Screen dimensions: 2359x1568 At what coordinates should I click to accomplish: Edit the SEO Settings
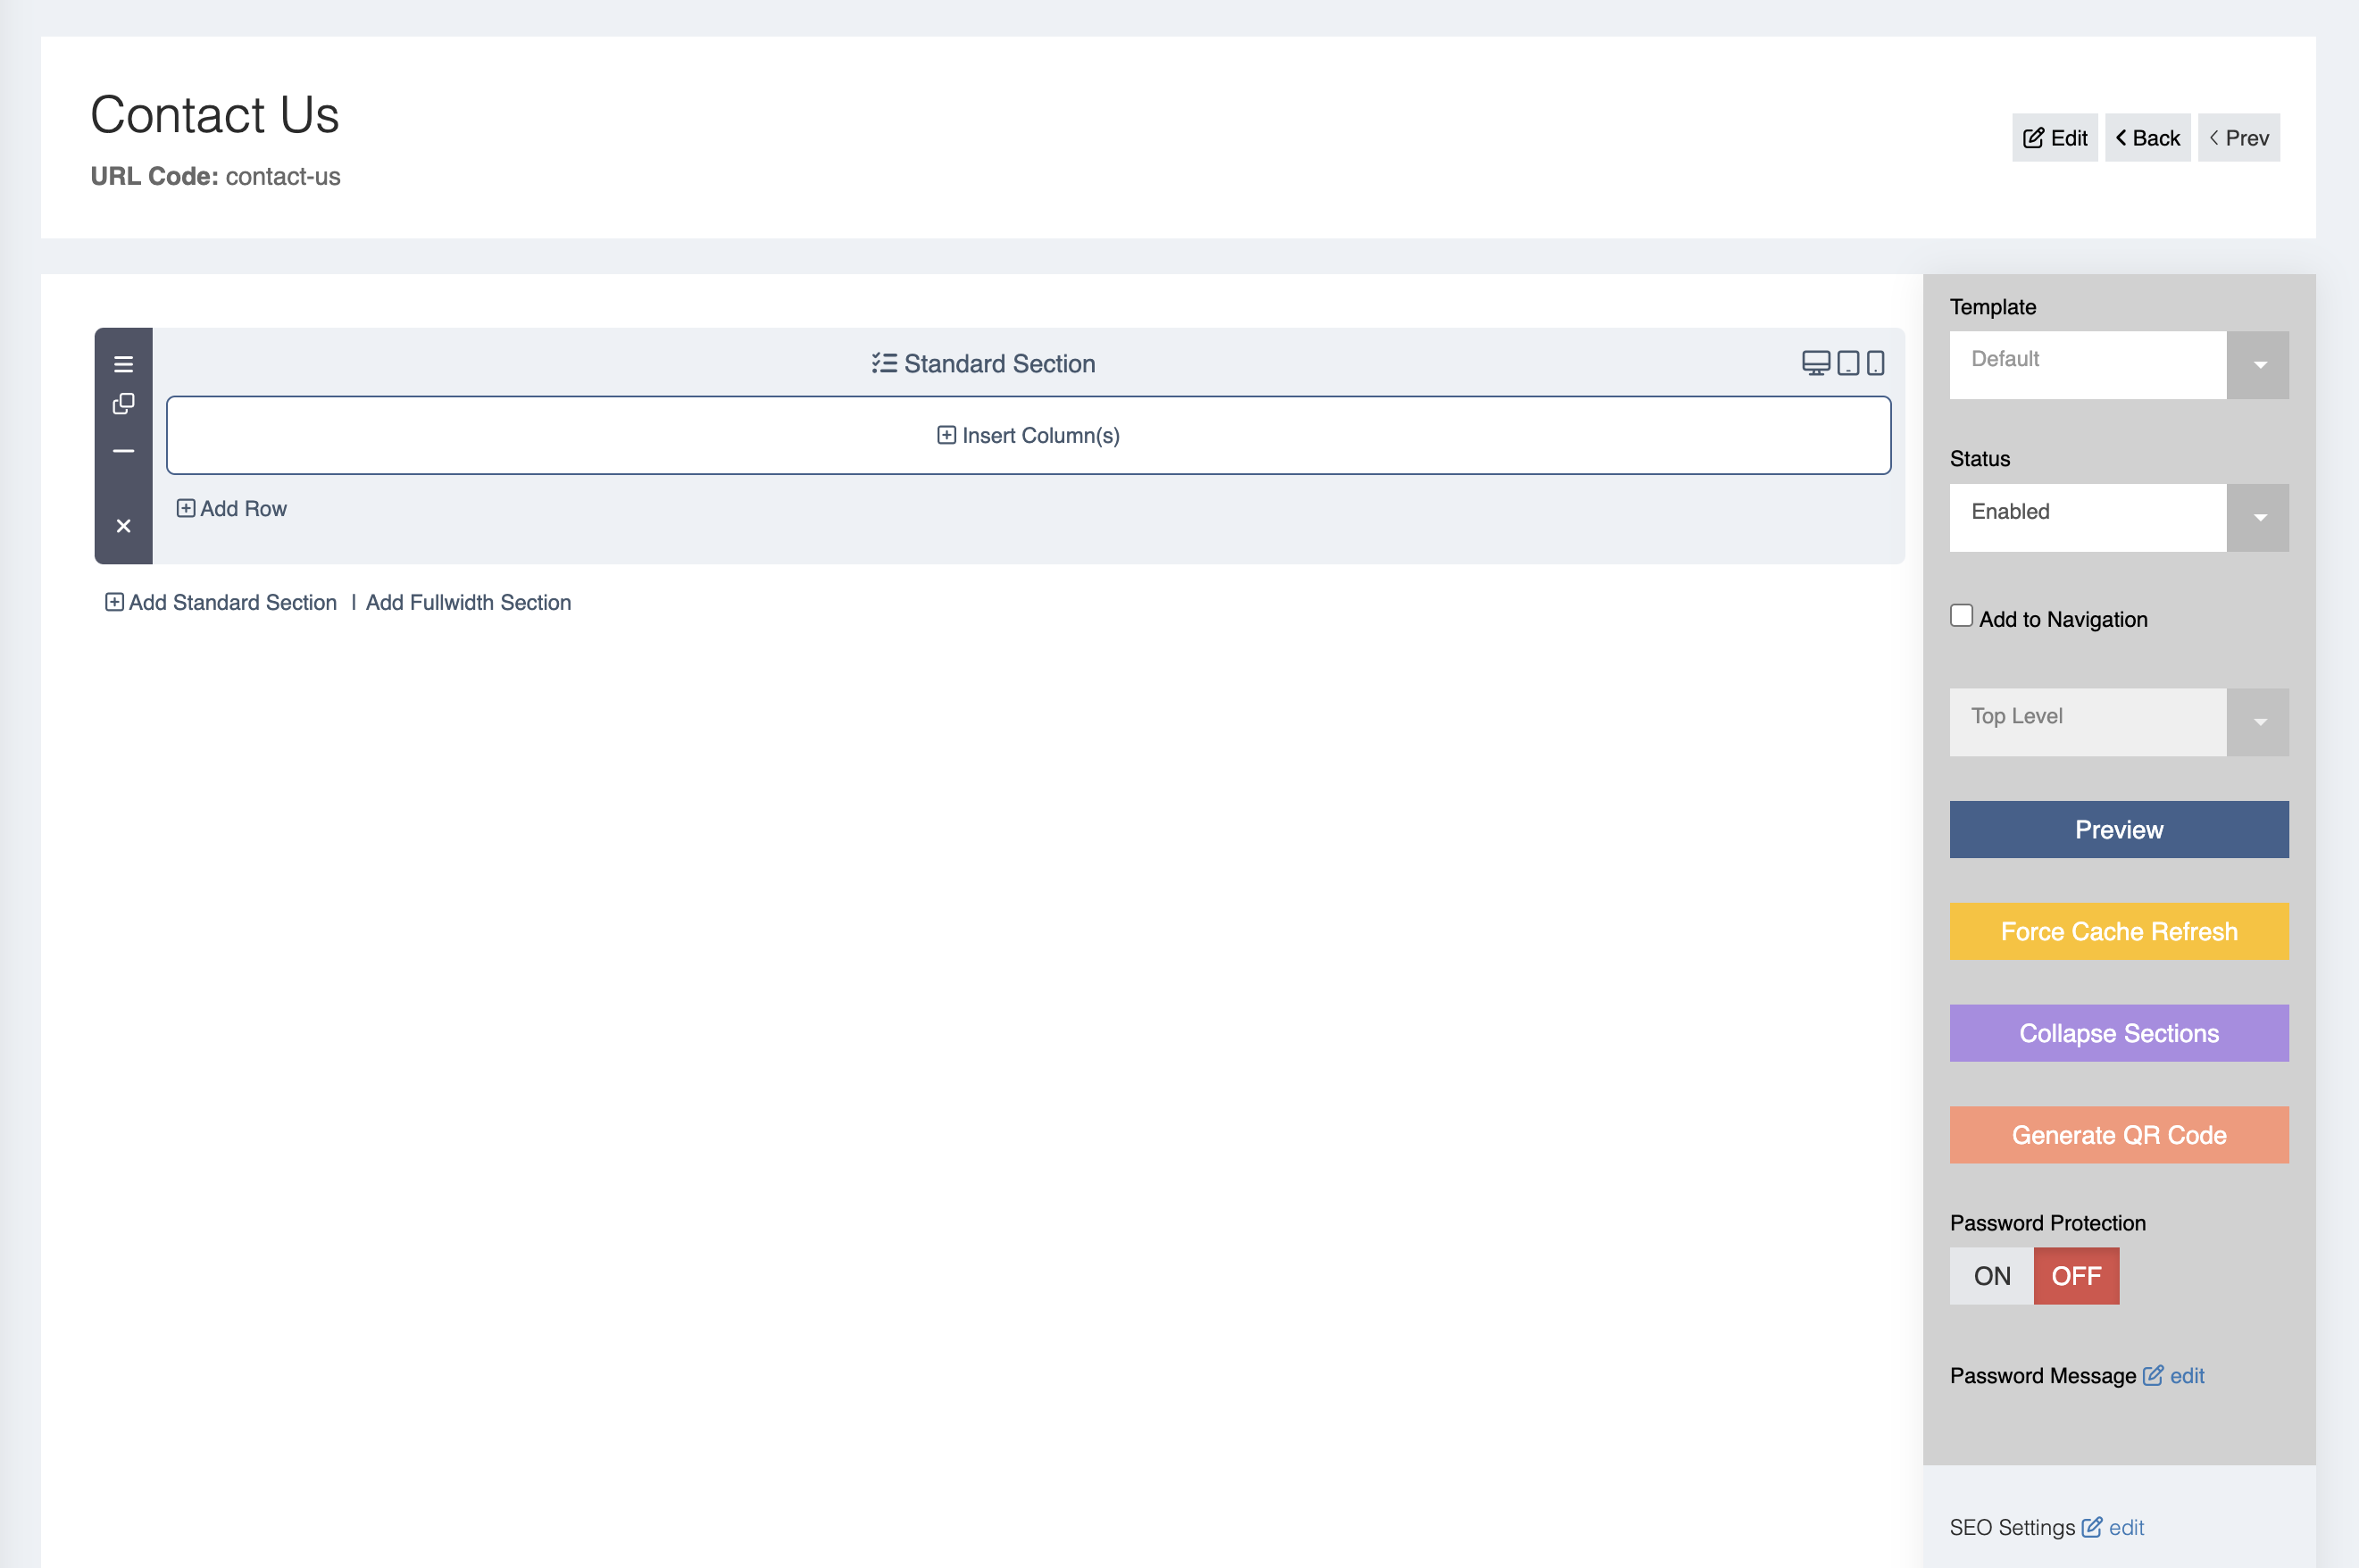click(2113, 1528)
